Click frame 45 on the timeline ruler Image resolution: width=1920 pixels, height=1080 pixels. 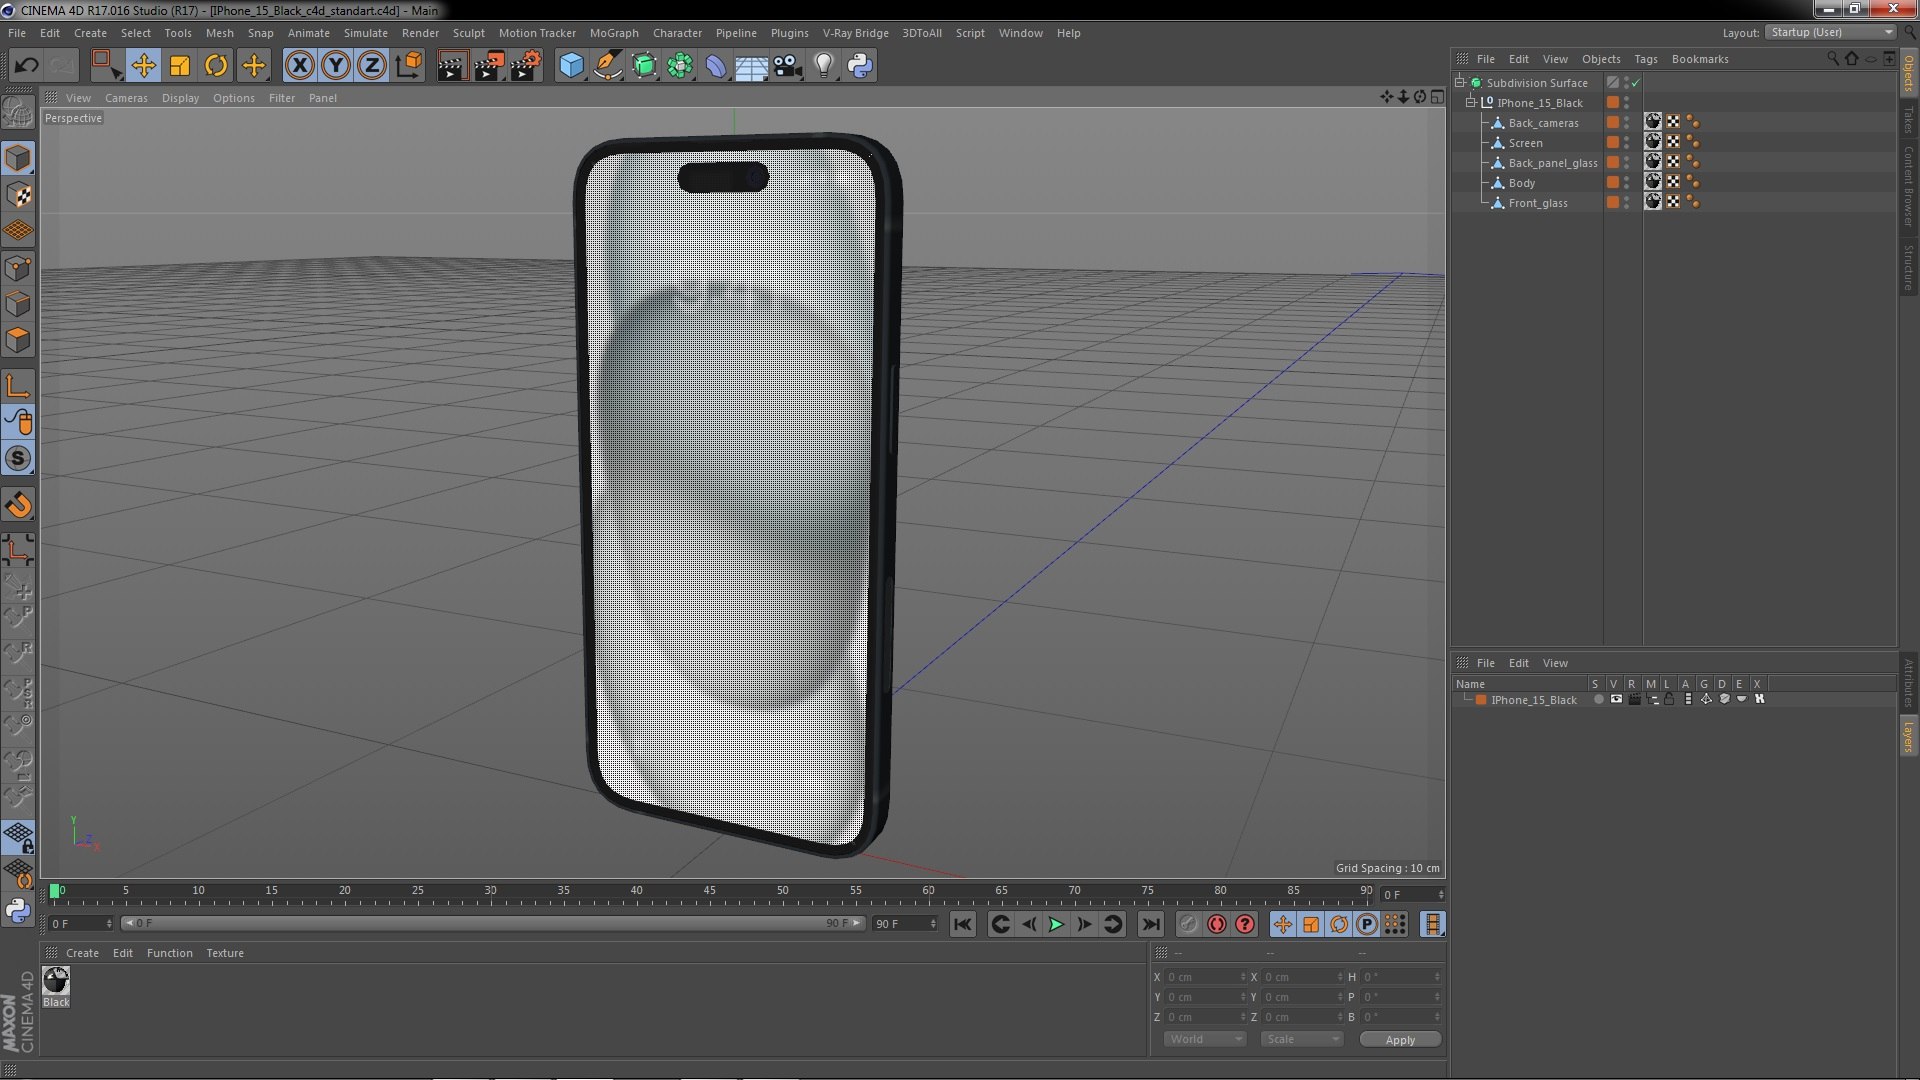(x=709, y=891)
